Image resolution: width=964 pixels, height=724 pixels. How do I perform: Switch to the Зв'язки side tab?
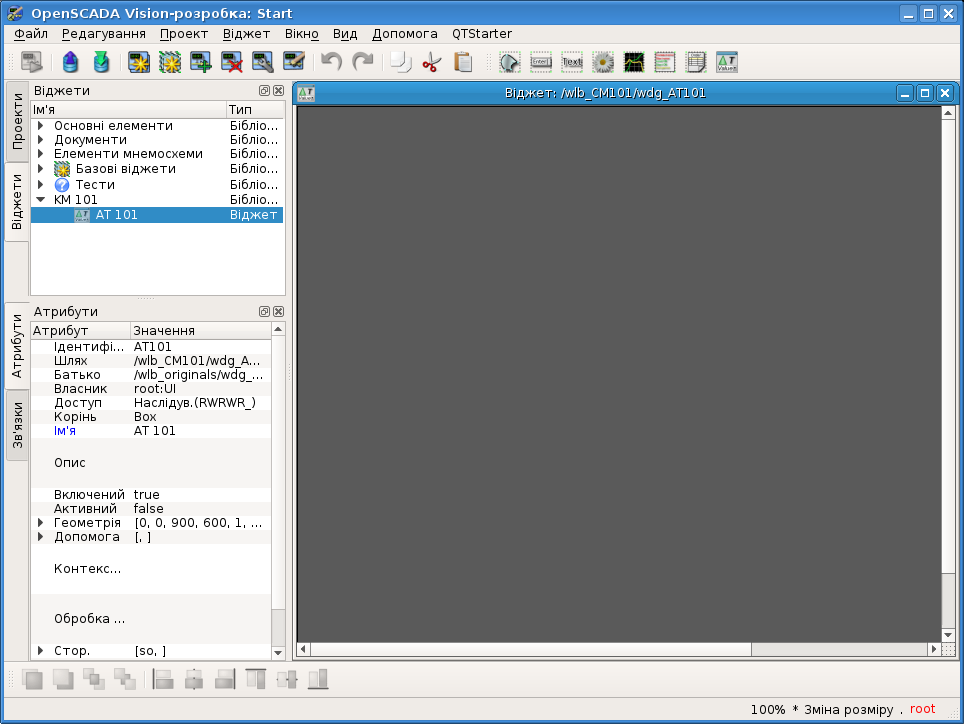point(17,427)
